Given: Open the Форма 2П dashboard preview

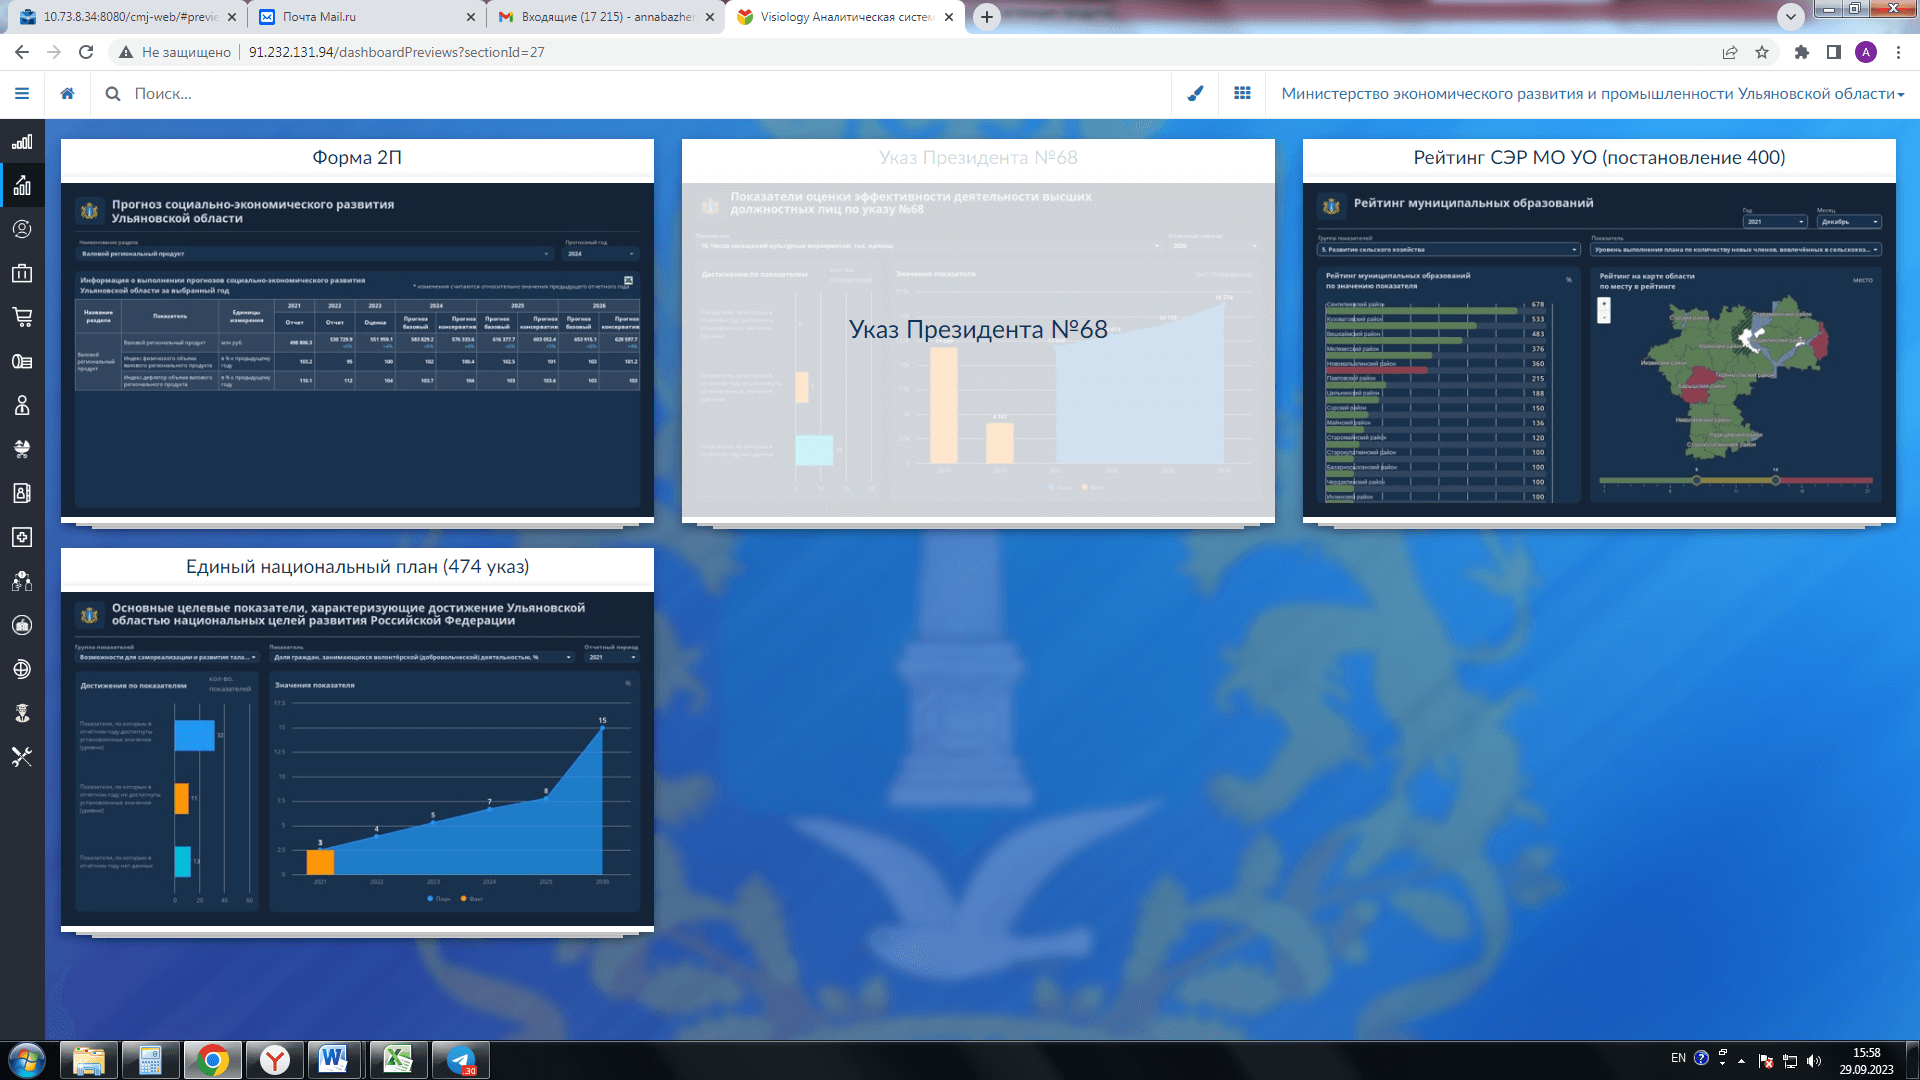Looking at the screenshot, I should pyautogui.click(x=357, y=331).
